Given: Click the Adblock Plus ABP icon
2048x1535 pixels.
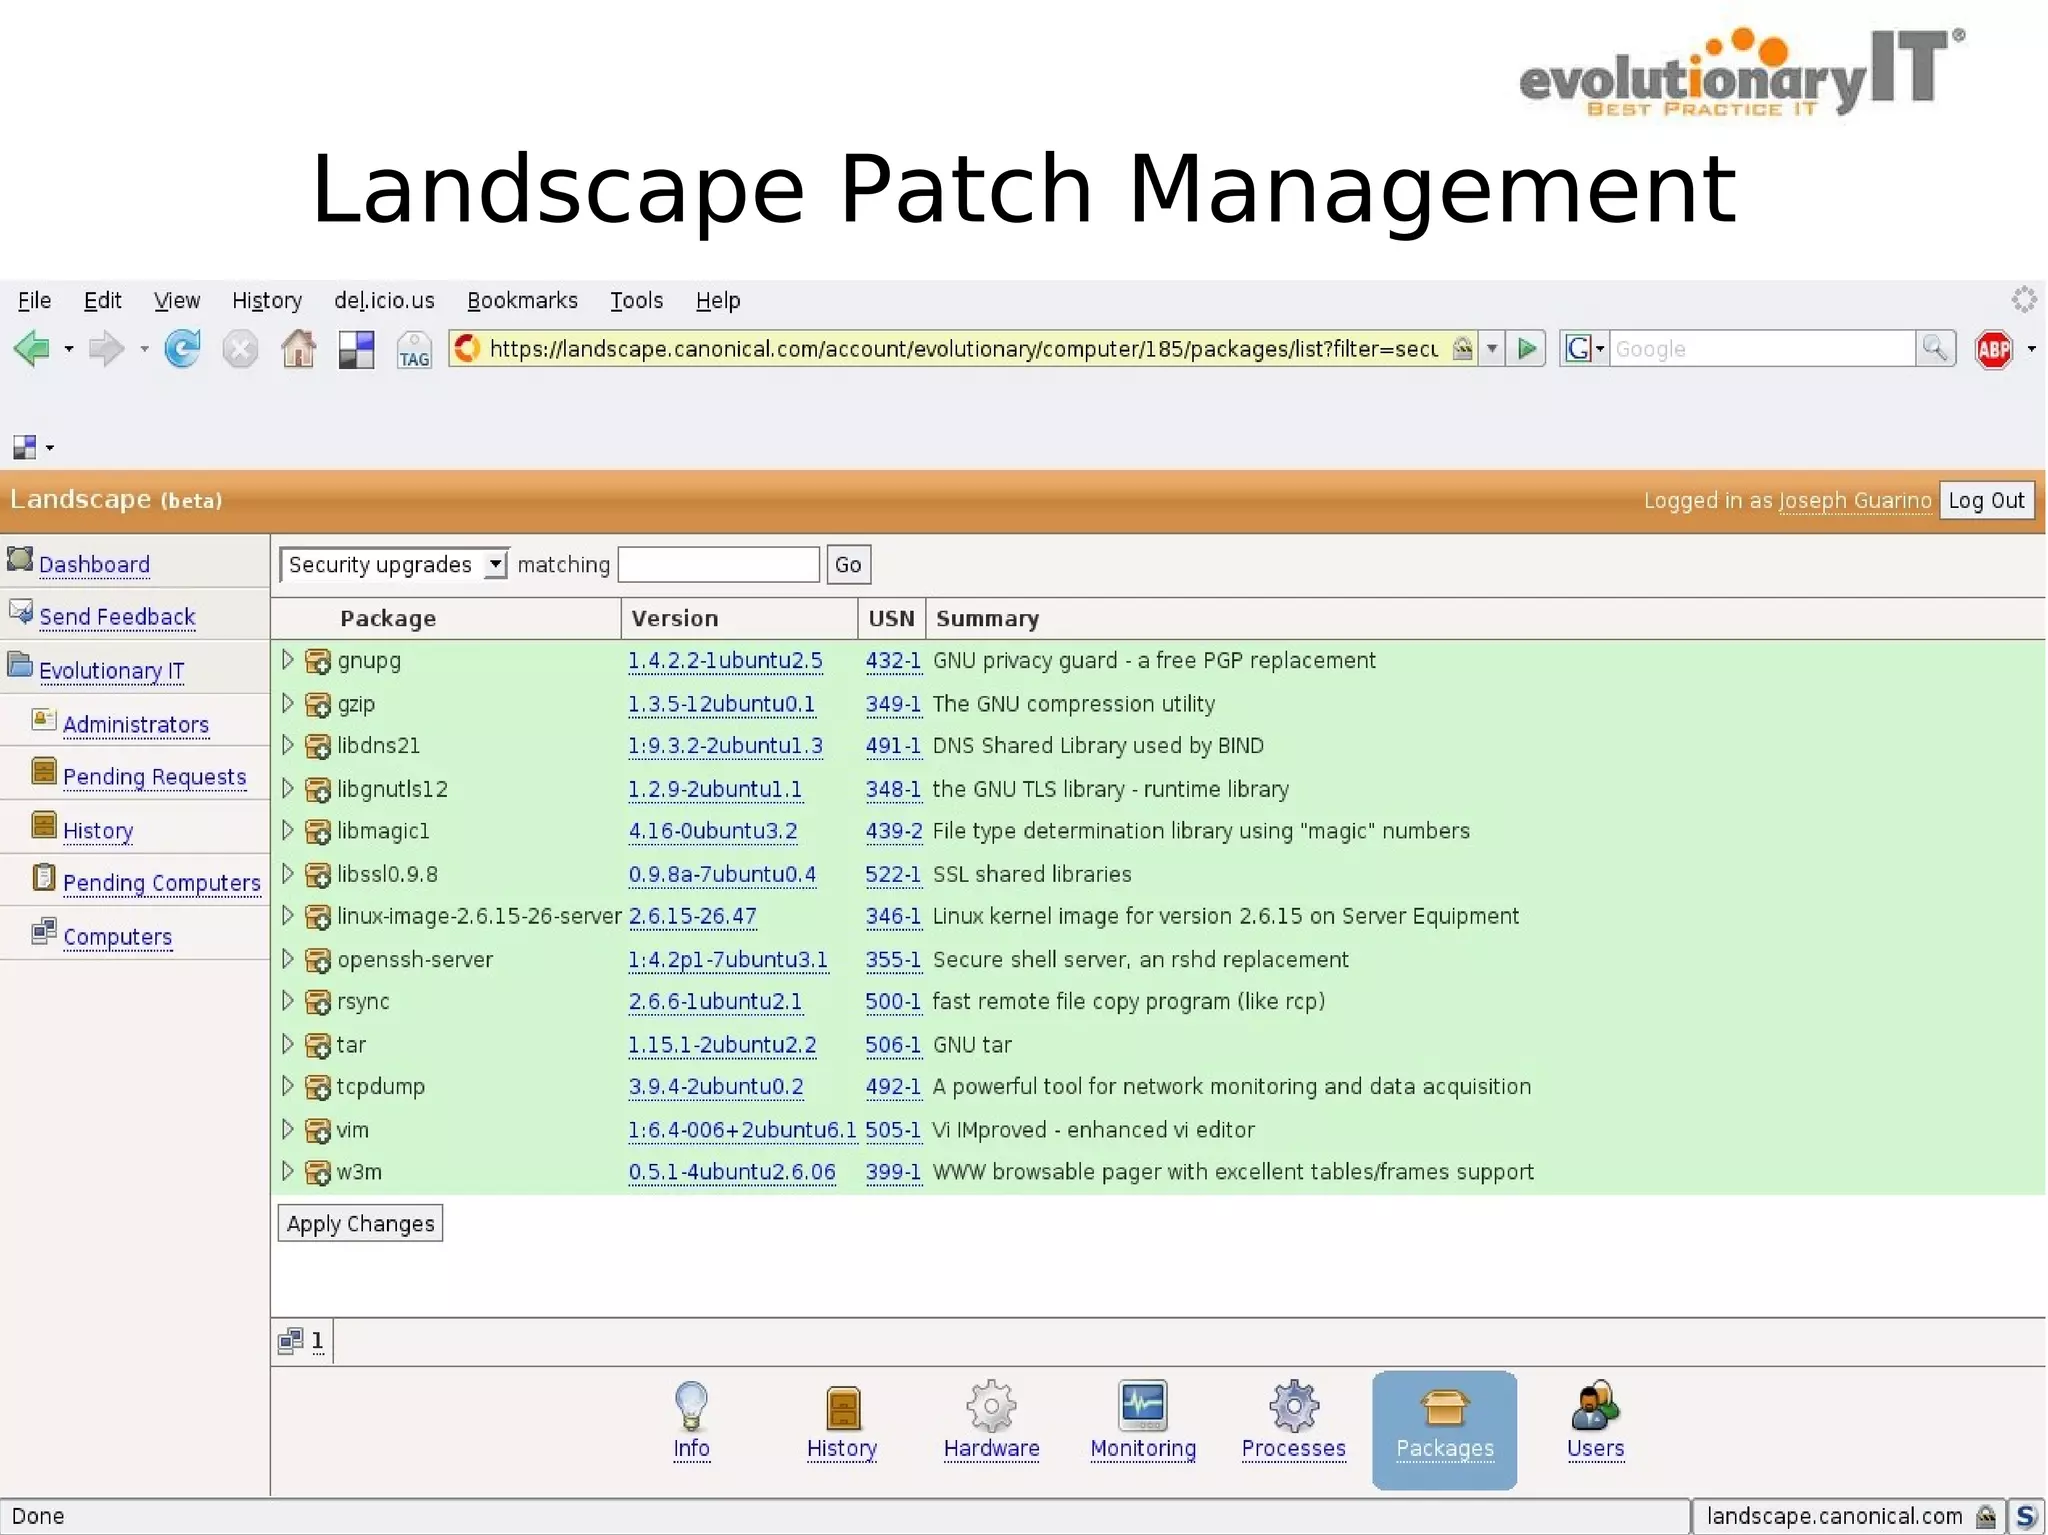Looking at the screenshot, I should pos(1993,350).
